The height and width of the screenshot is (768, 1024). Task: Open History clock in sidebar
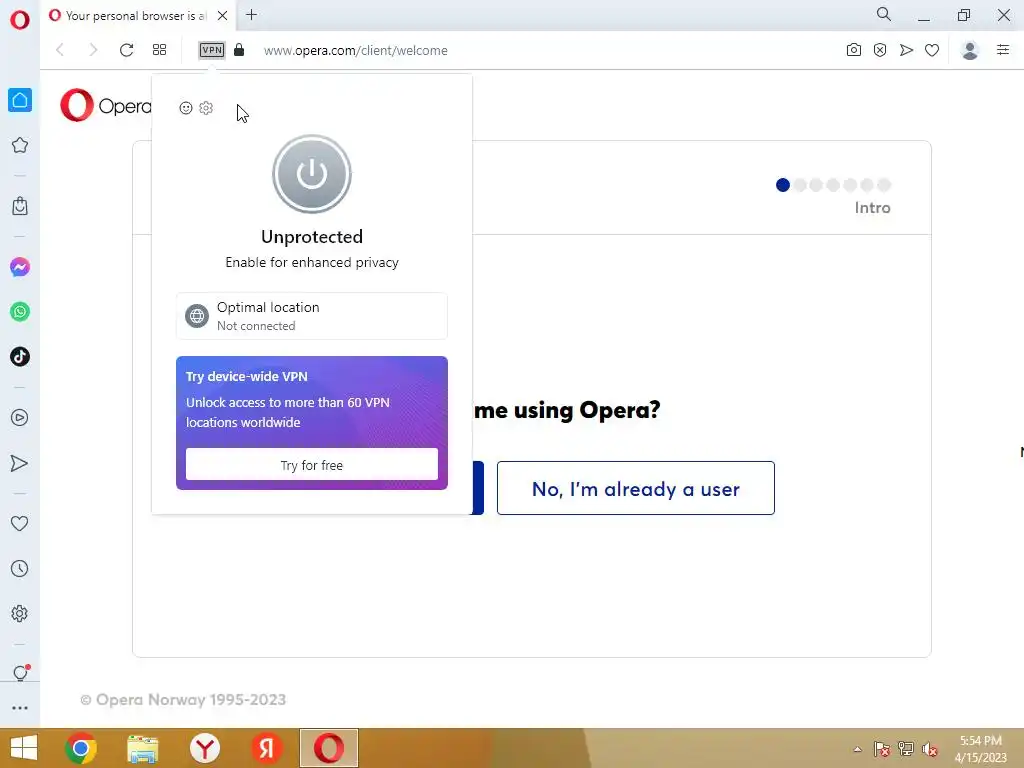[x=20, y=569]
